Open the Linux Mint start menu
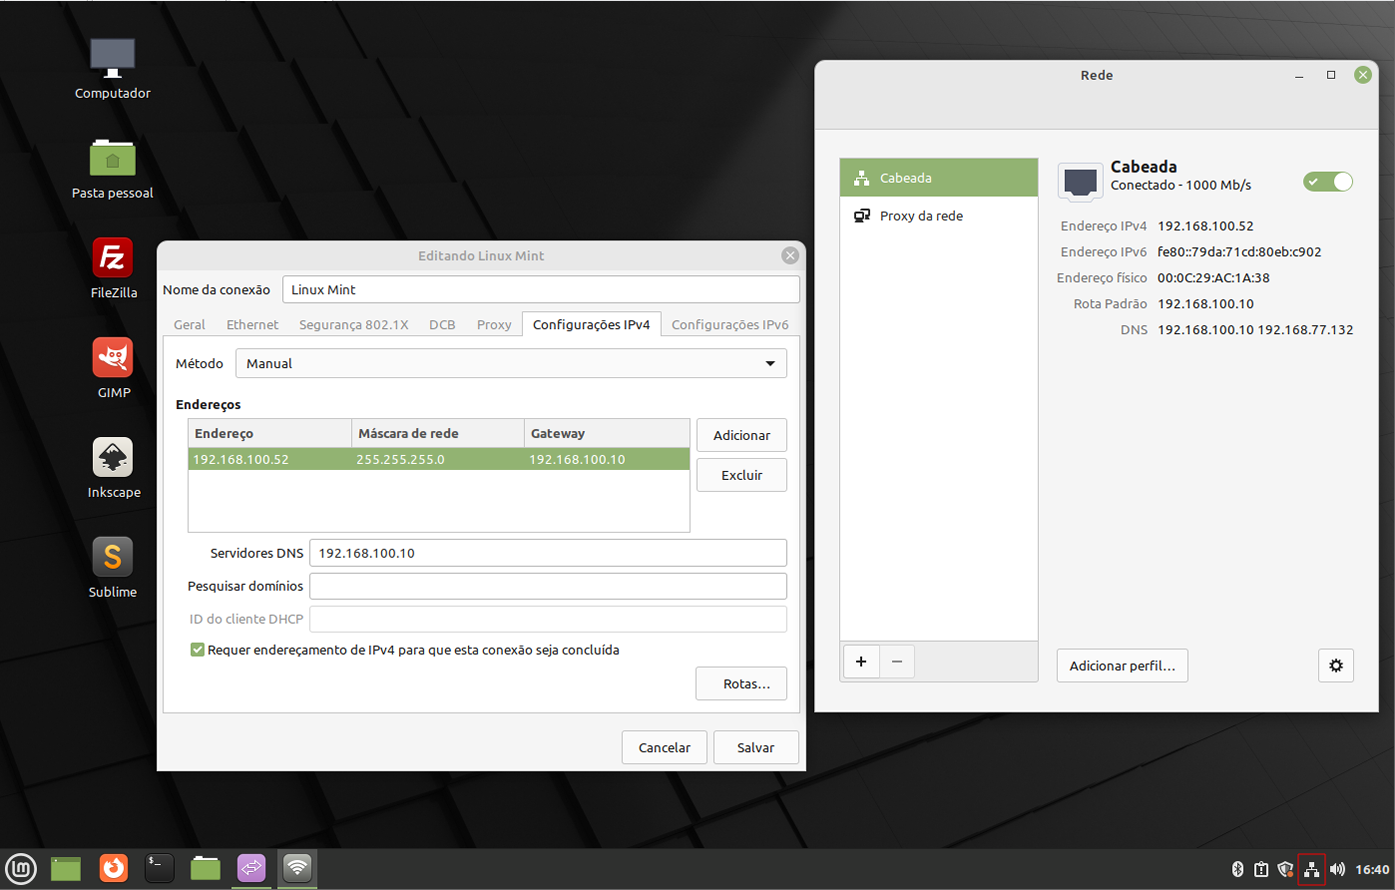1395x890 pixels. click(21, 868)
